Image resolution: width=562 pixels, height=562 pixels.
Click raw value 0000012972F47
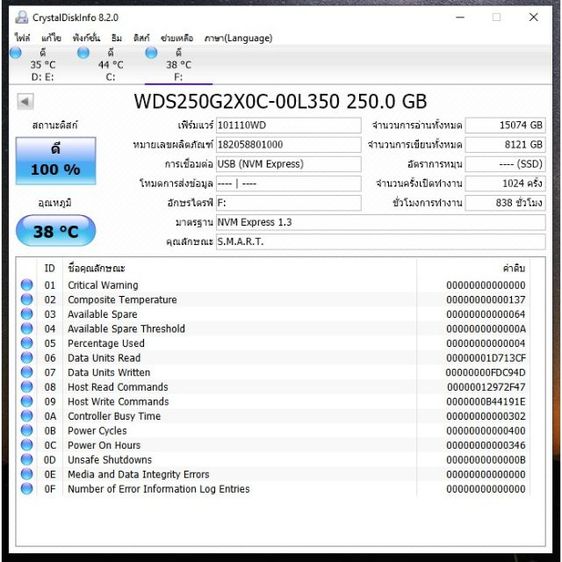[x=486, y=387]
